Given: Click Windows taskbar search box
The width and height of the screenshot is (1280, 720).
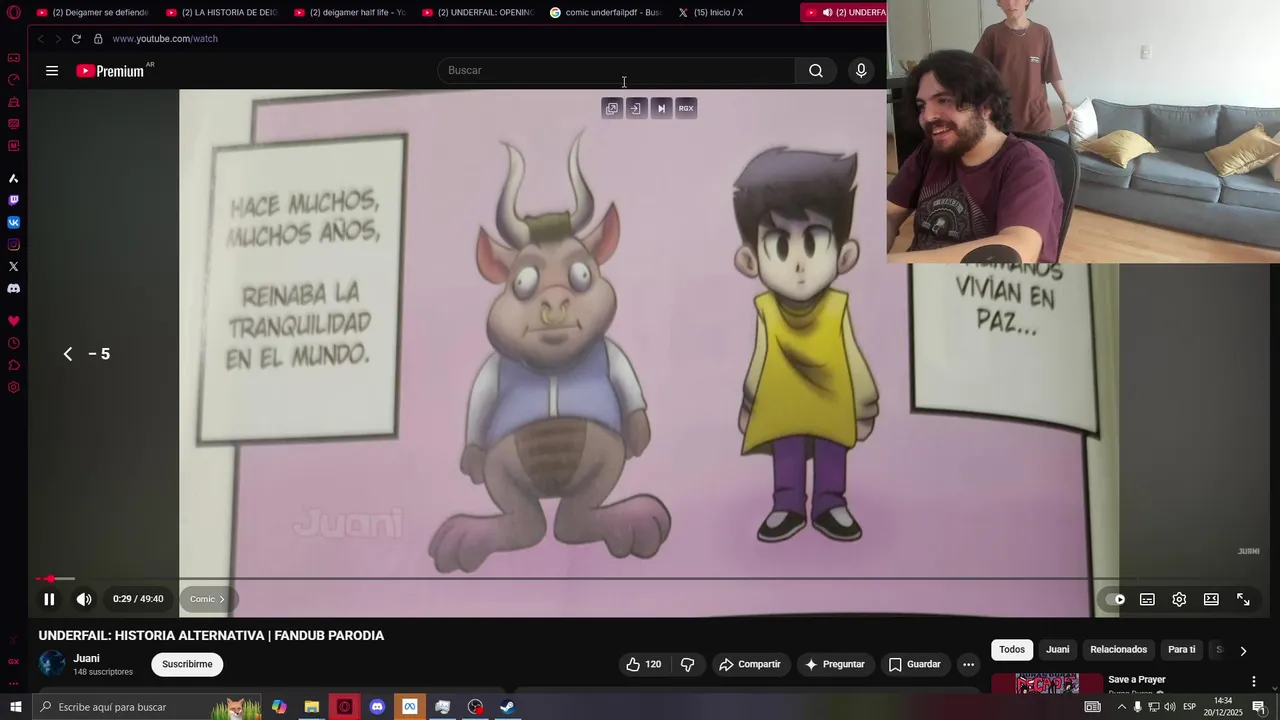Looking at the screenshot, I should pyautogui.click(x=146, y=707).
